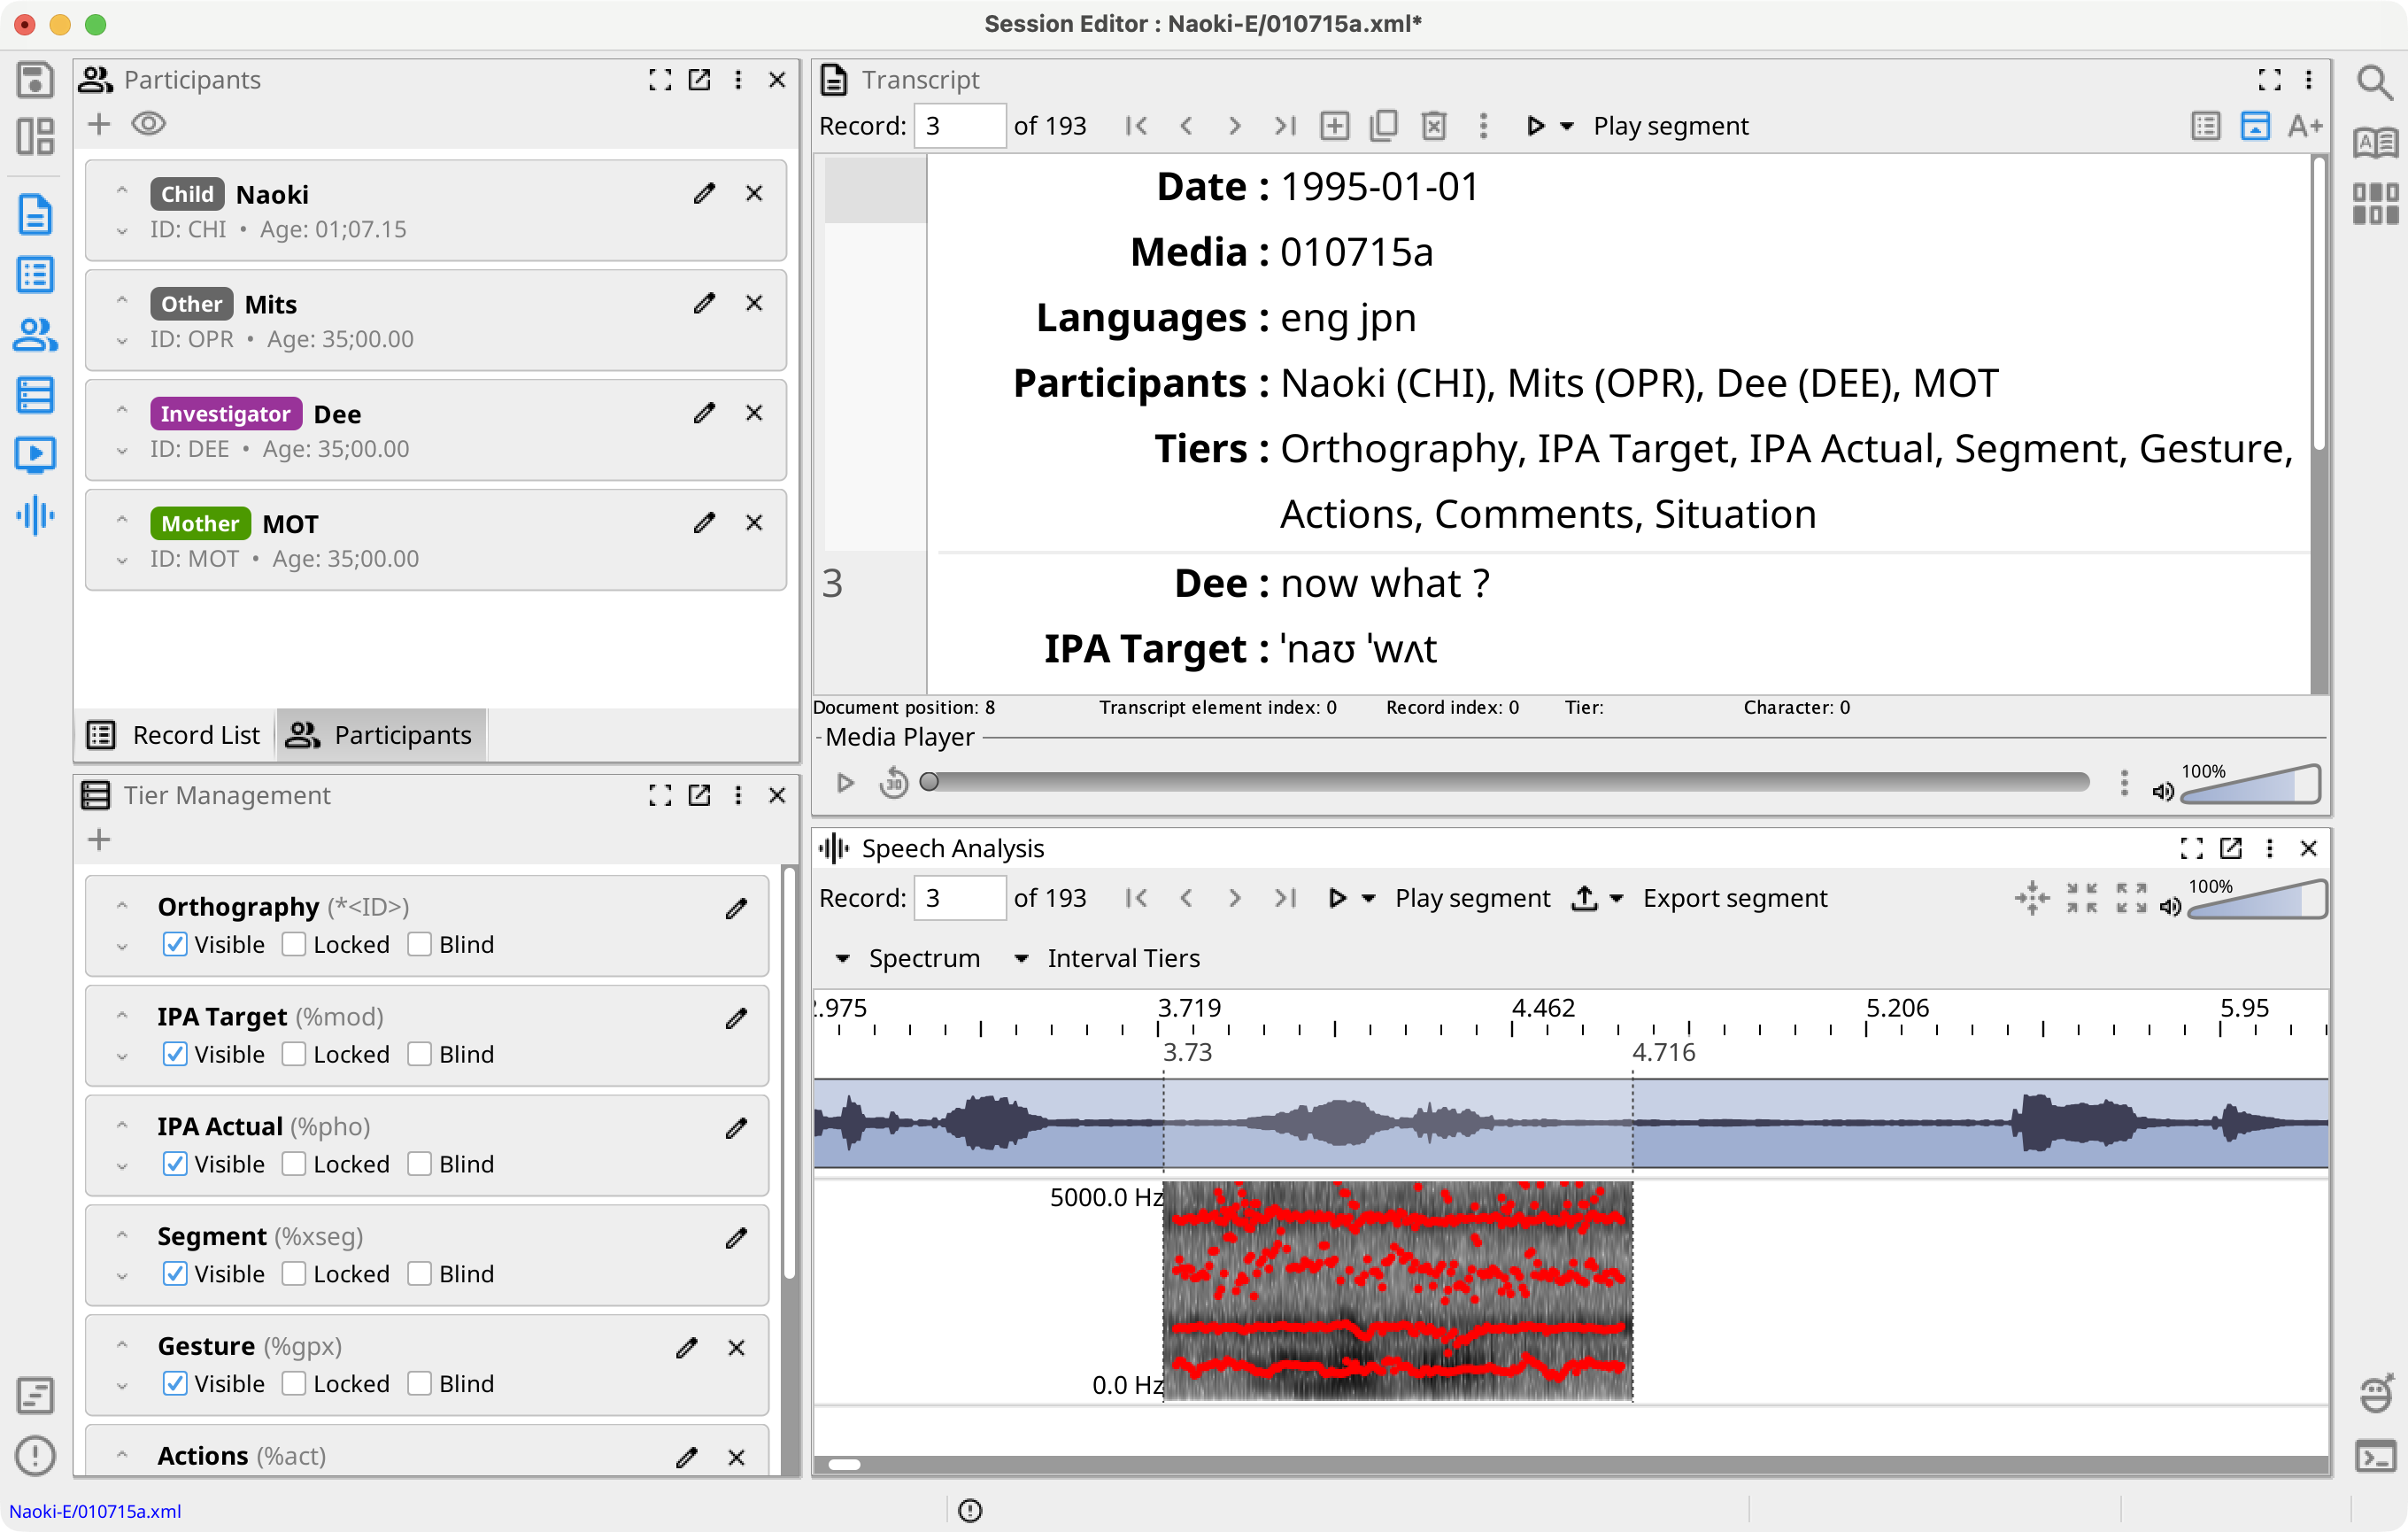
Task: Pop out Participants panel to external window
Action: click(x=700, y=80)
